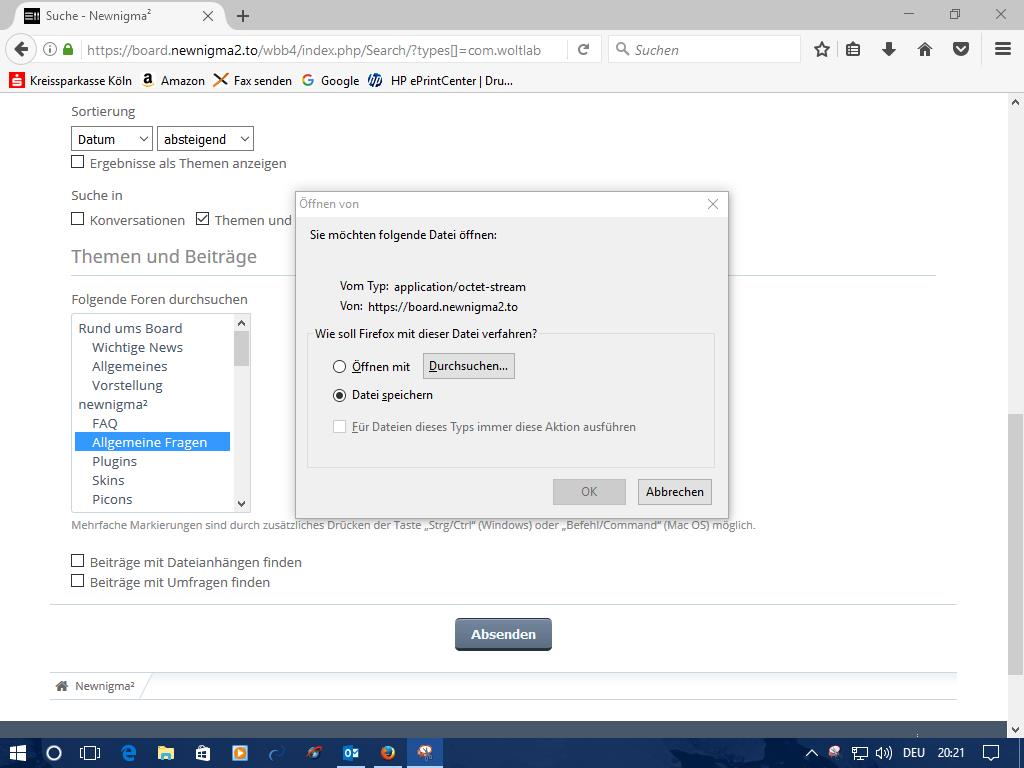Open Firefox hamburger menu
Screen dimensions: 1024x768
pos(1003,49)
